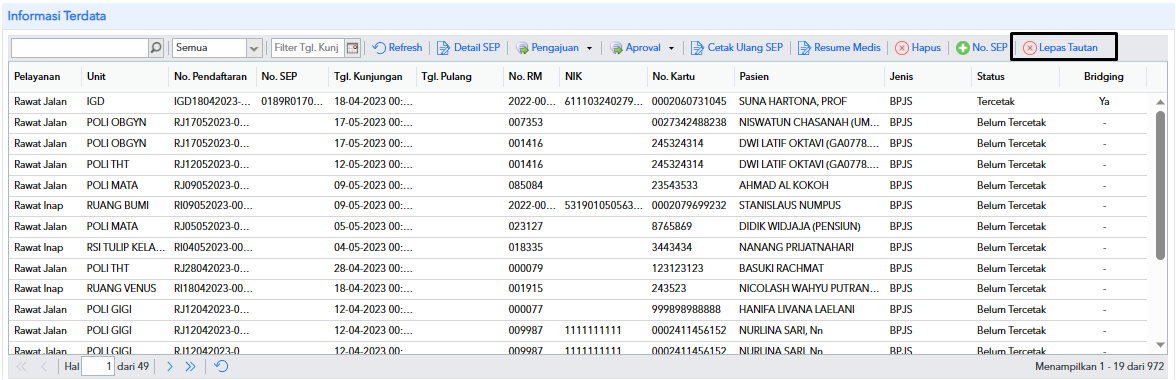Viewport: 1176px width, 380px height.
Task: Open the visit date calendar picker icon
Action: 352,47
